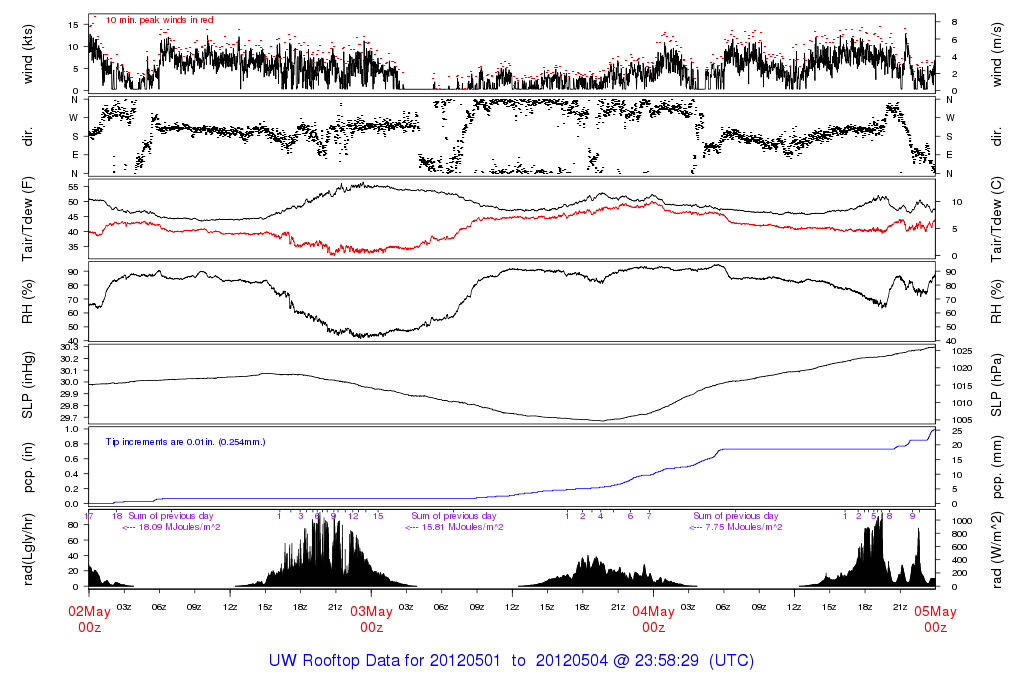Select the "wind (m/s)" axis label
This screenshot has height=700, width=1024.
(997, 54)
